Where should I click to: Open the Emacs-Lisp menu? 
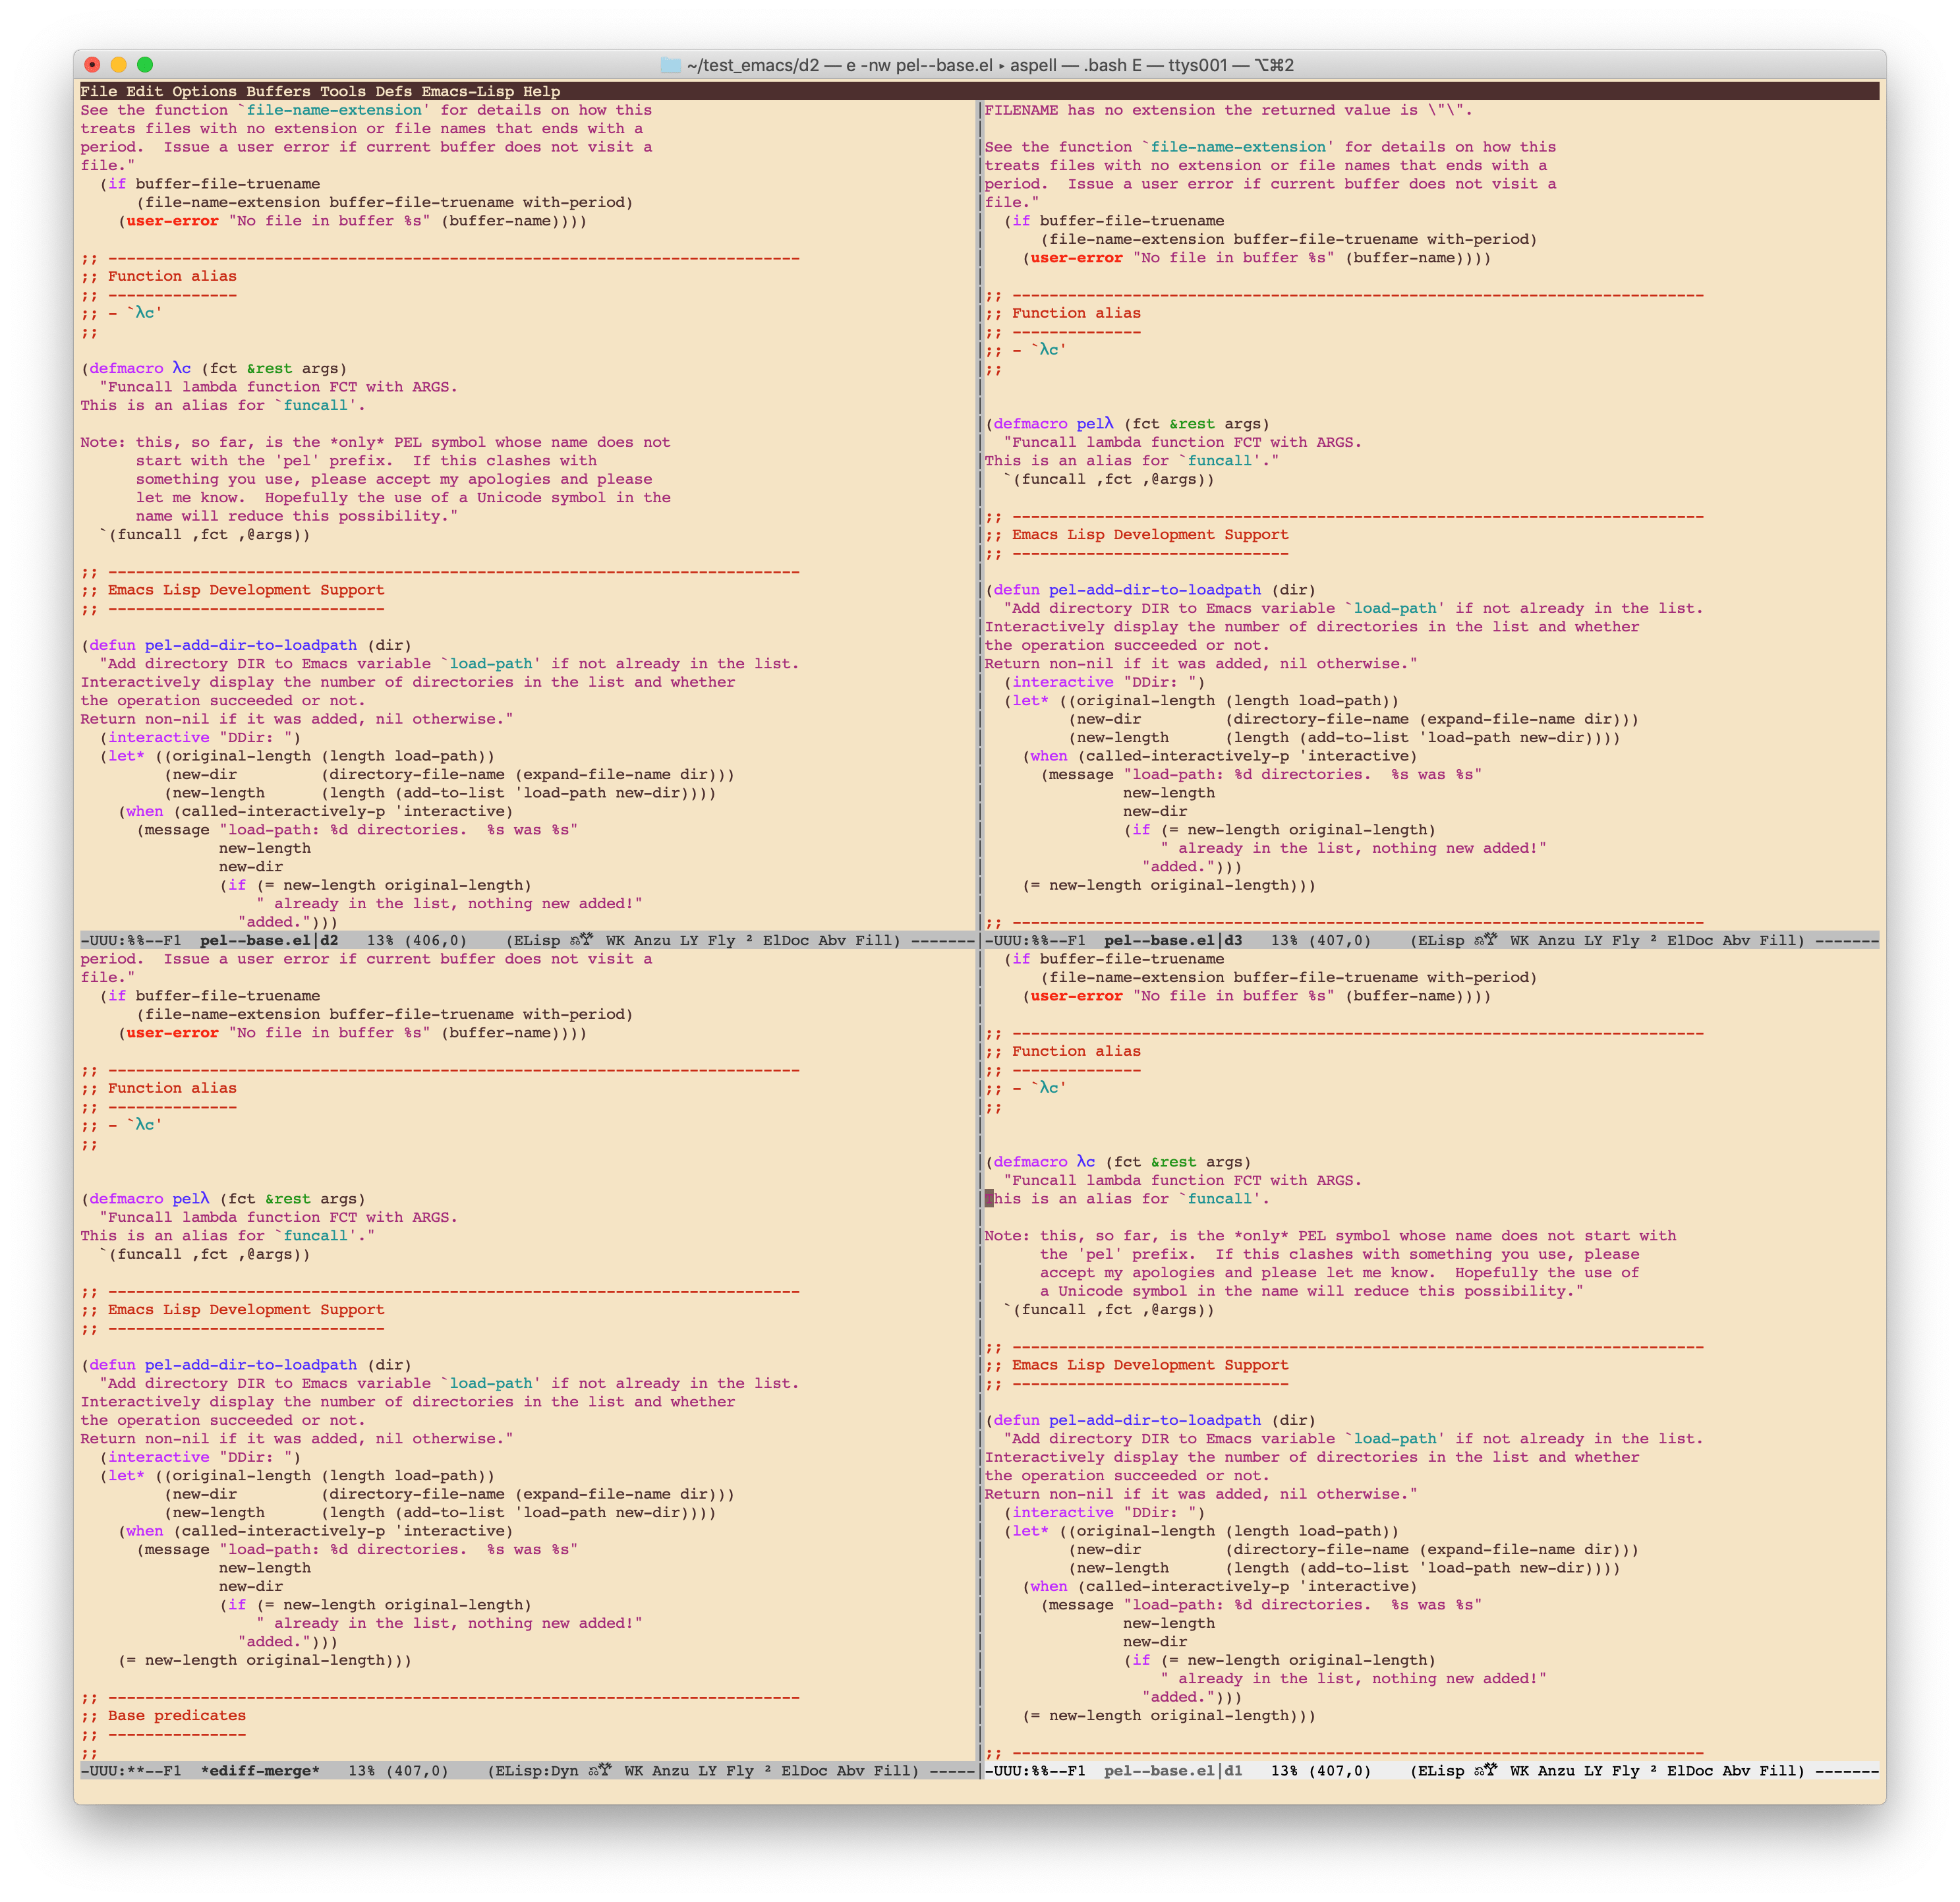(x=468, y=91)
